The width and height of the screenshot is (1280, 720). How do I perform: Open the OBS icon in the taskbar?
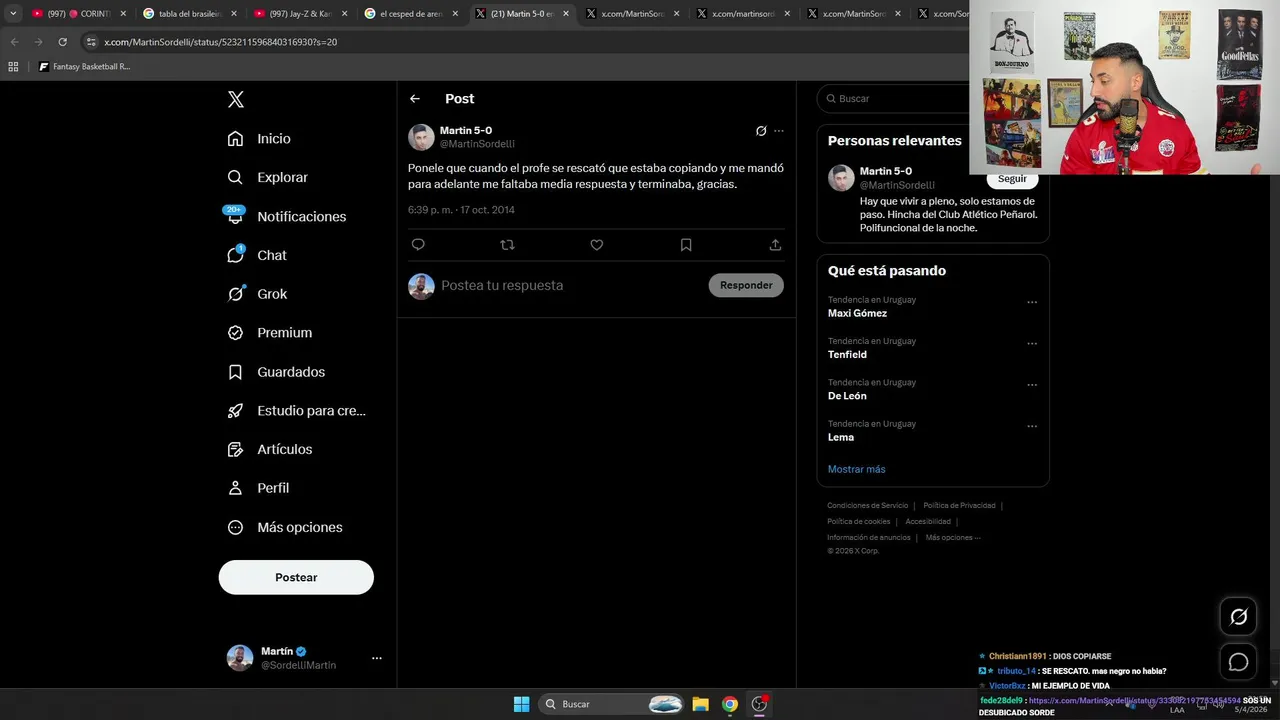760,704
